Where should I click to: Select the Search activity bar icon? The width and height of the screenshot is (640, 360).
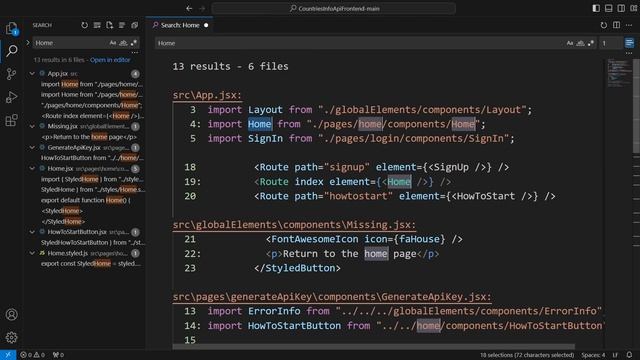tap(11, 51)
